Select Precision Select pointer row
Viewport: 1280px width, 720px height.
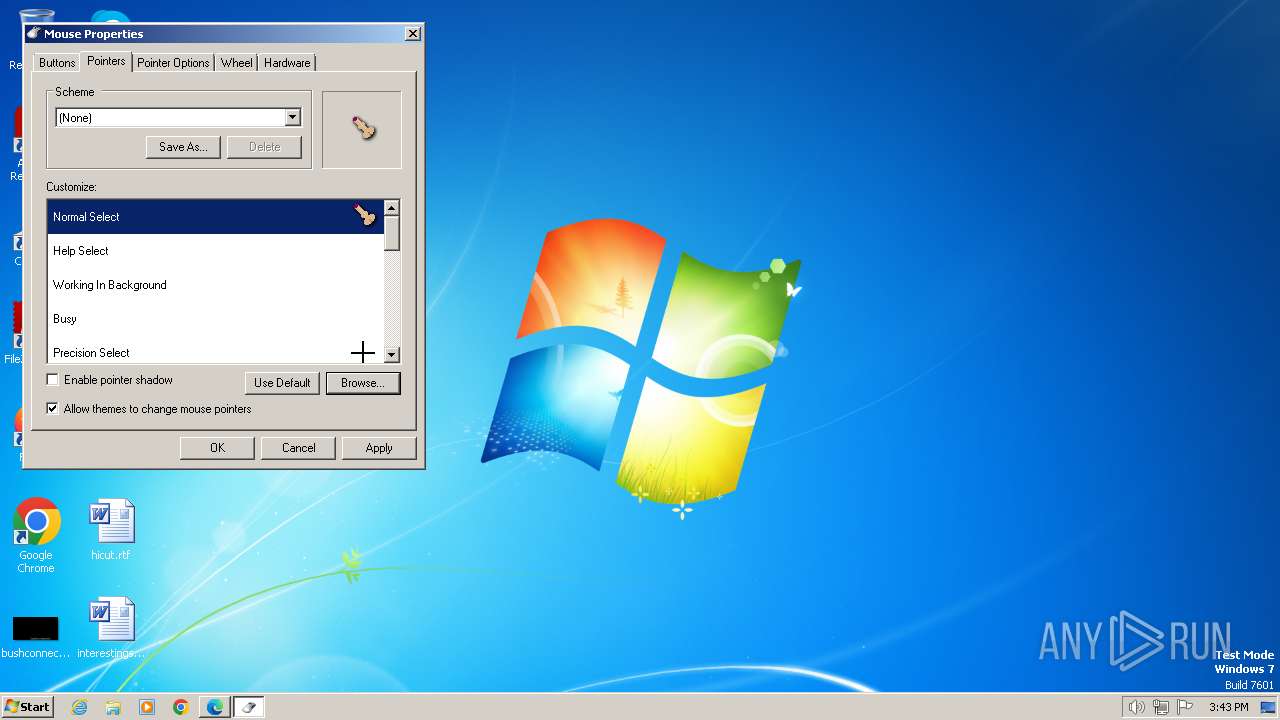pos(216,350)
